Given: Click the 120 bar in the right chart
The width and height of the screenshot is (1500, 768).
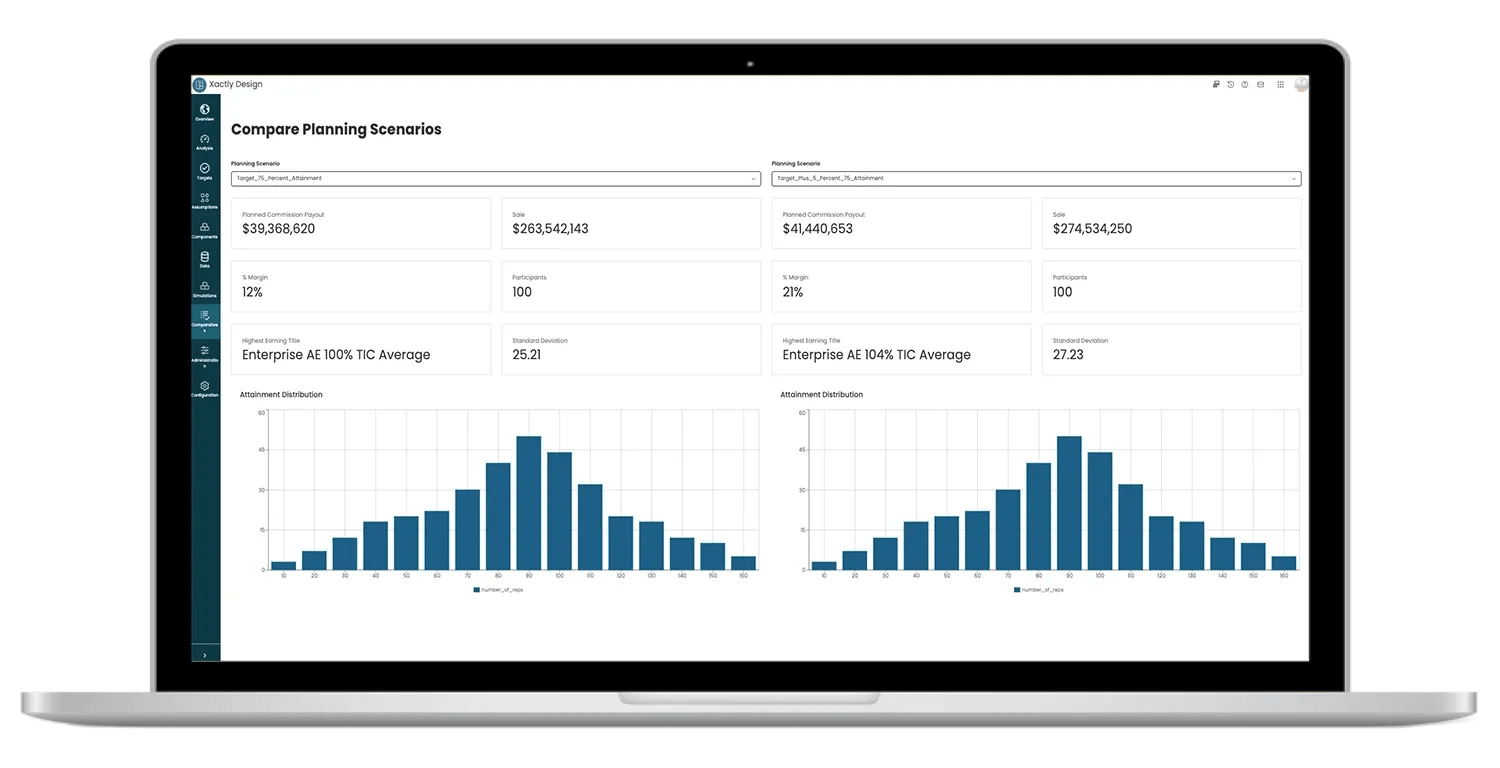Looking at the screenshot, I should pyautogui.click(x=1161, y=543).
